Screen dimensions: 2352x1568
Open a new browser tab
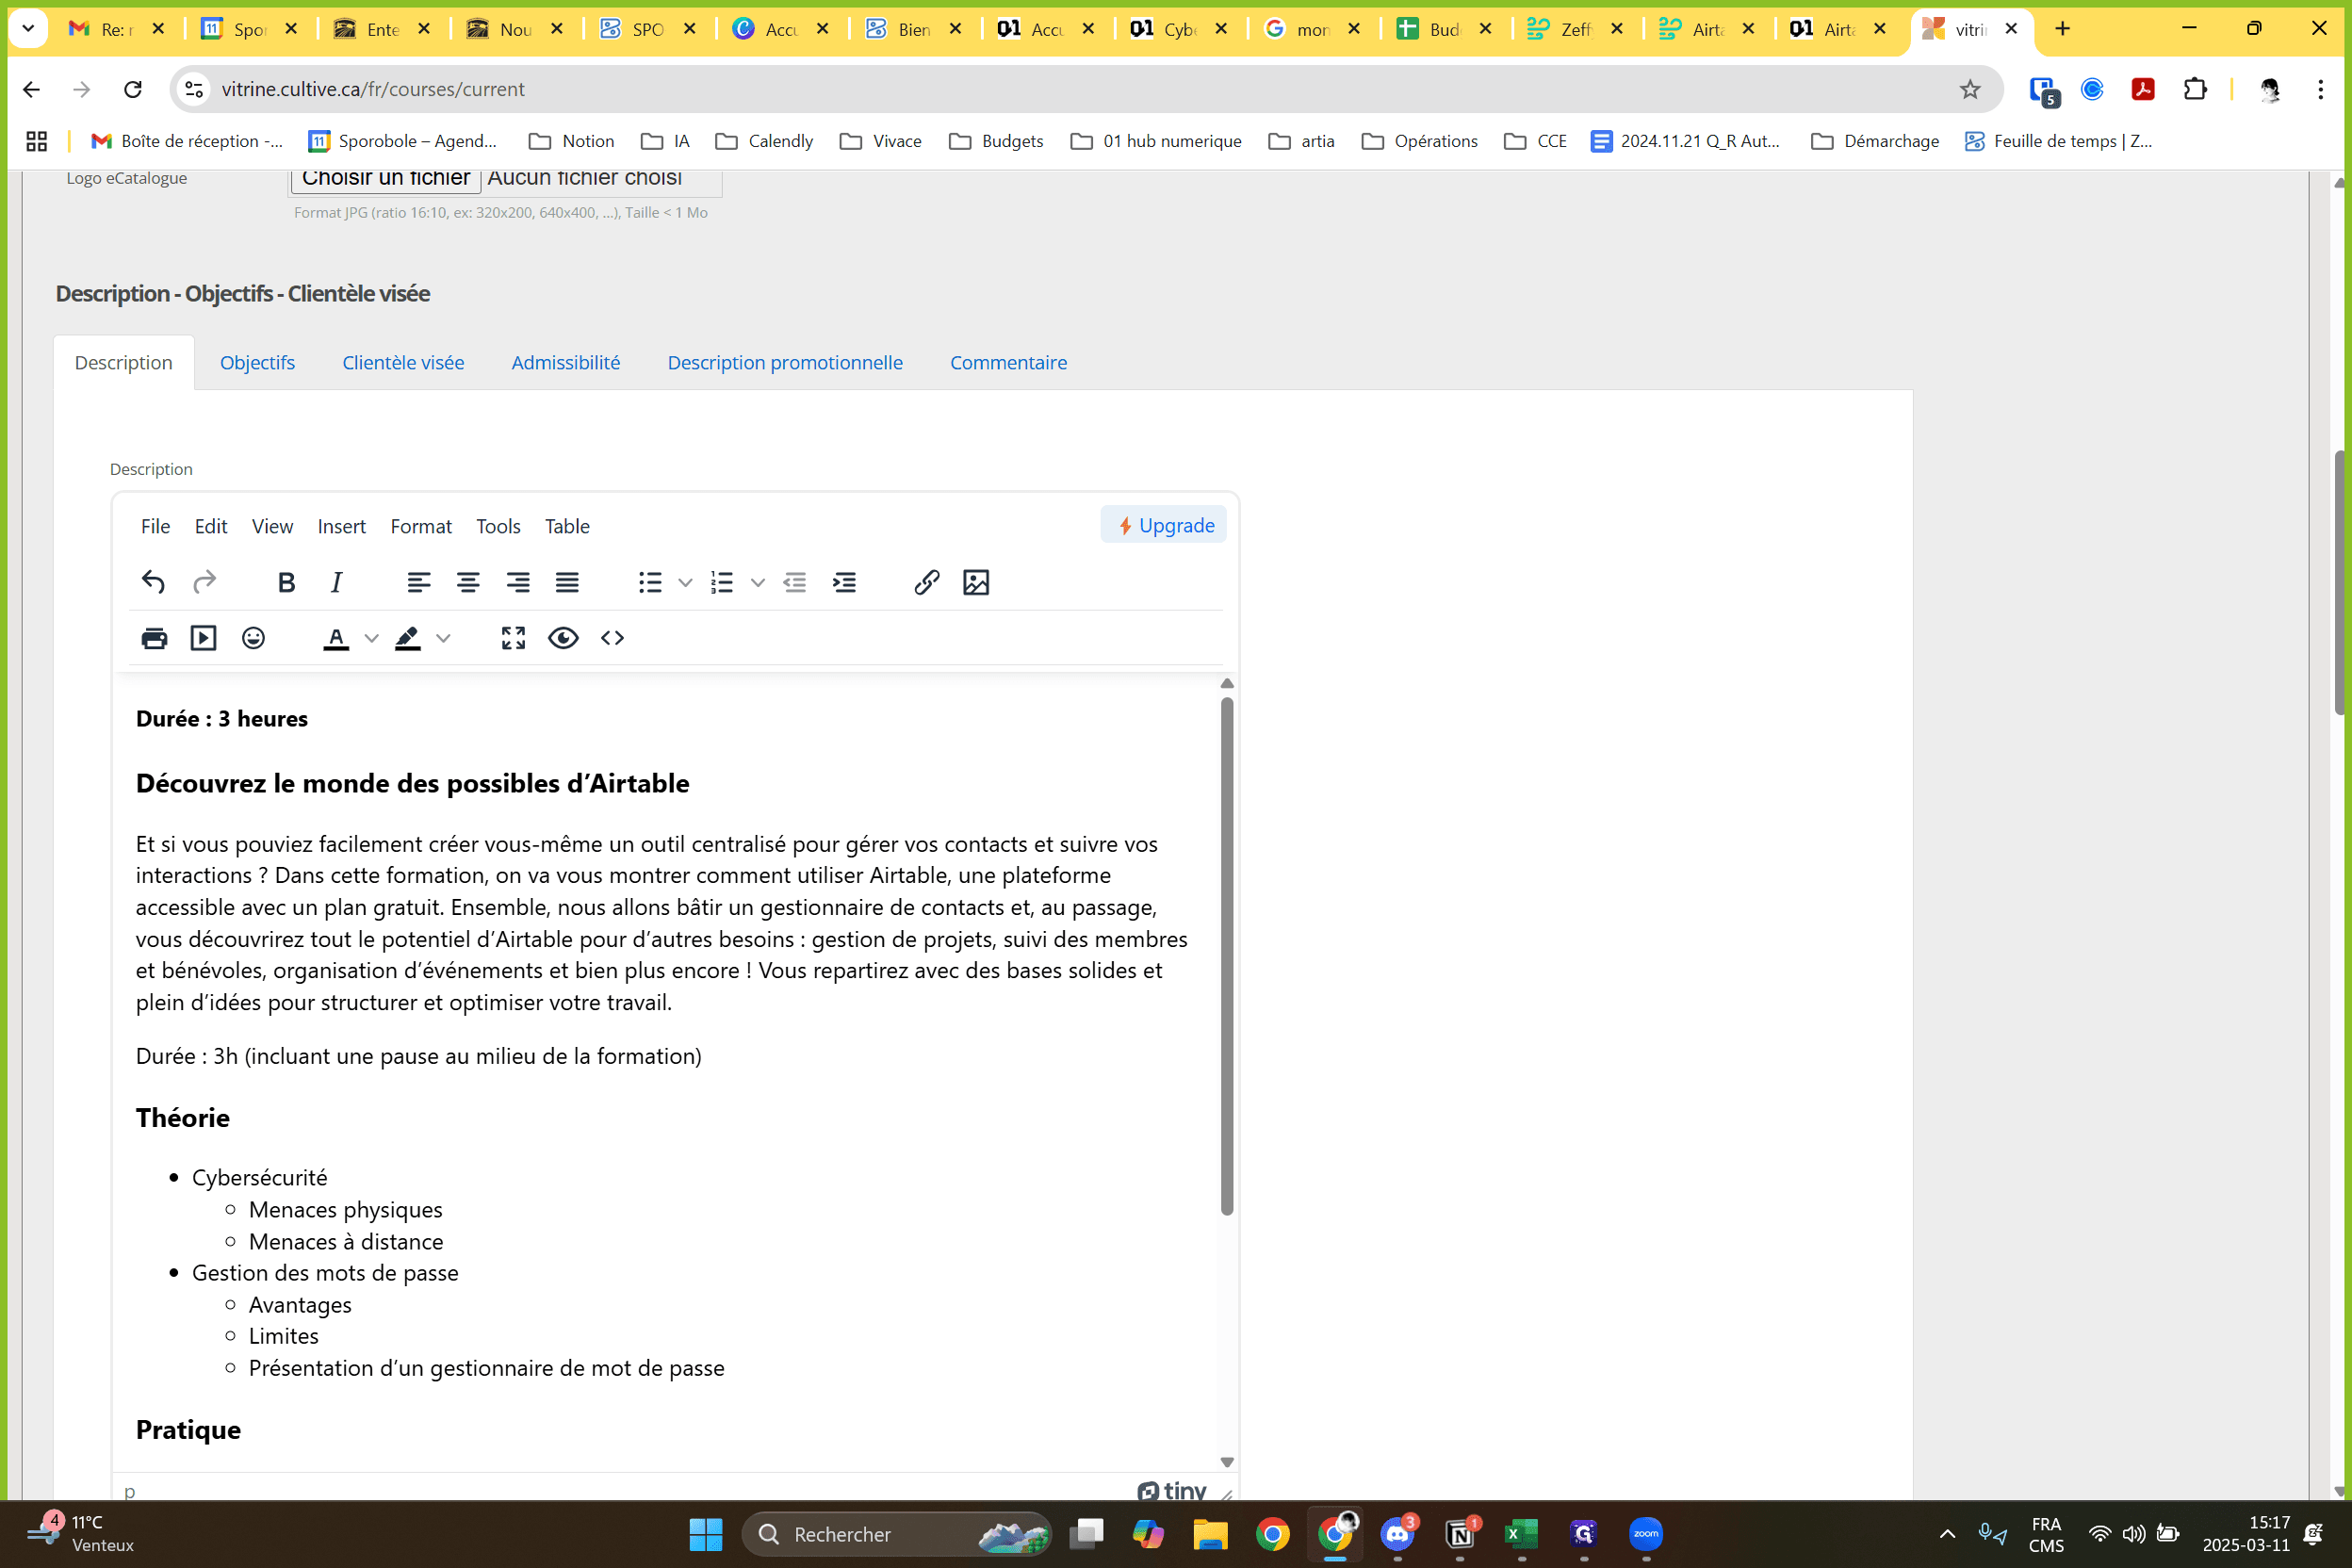[x=2063, y=28]
